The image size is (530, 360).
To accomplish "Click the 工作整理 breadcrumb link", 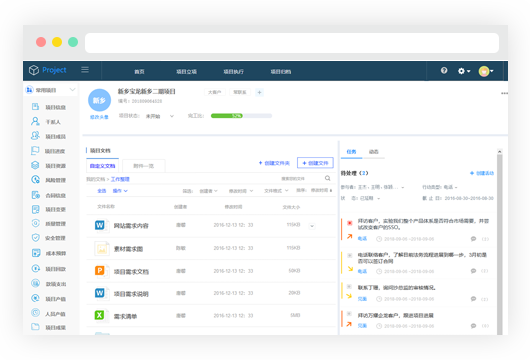I will coord(120,179).
